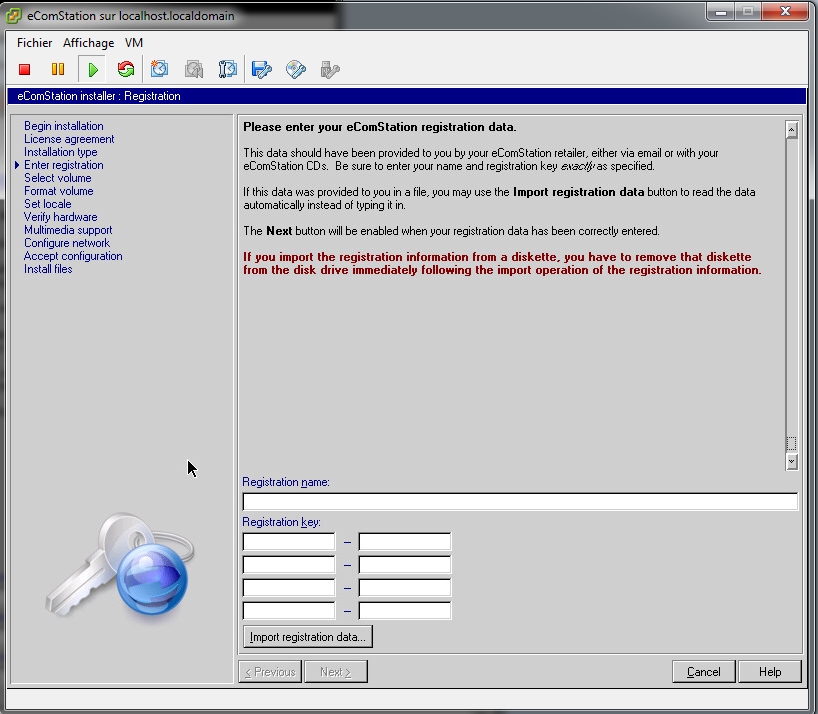Image resolution: width=818 pixels, height=714 pixels.
Task: Take a snapshot of the VM
Action: (x=160, y=69)
